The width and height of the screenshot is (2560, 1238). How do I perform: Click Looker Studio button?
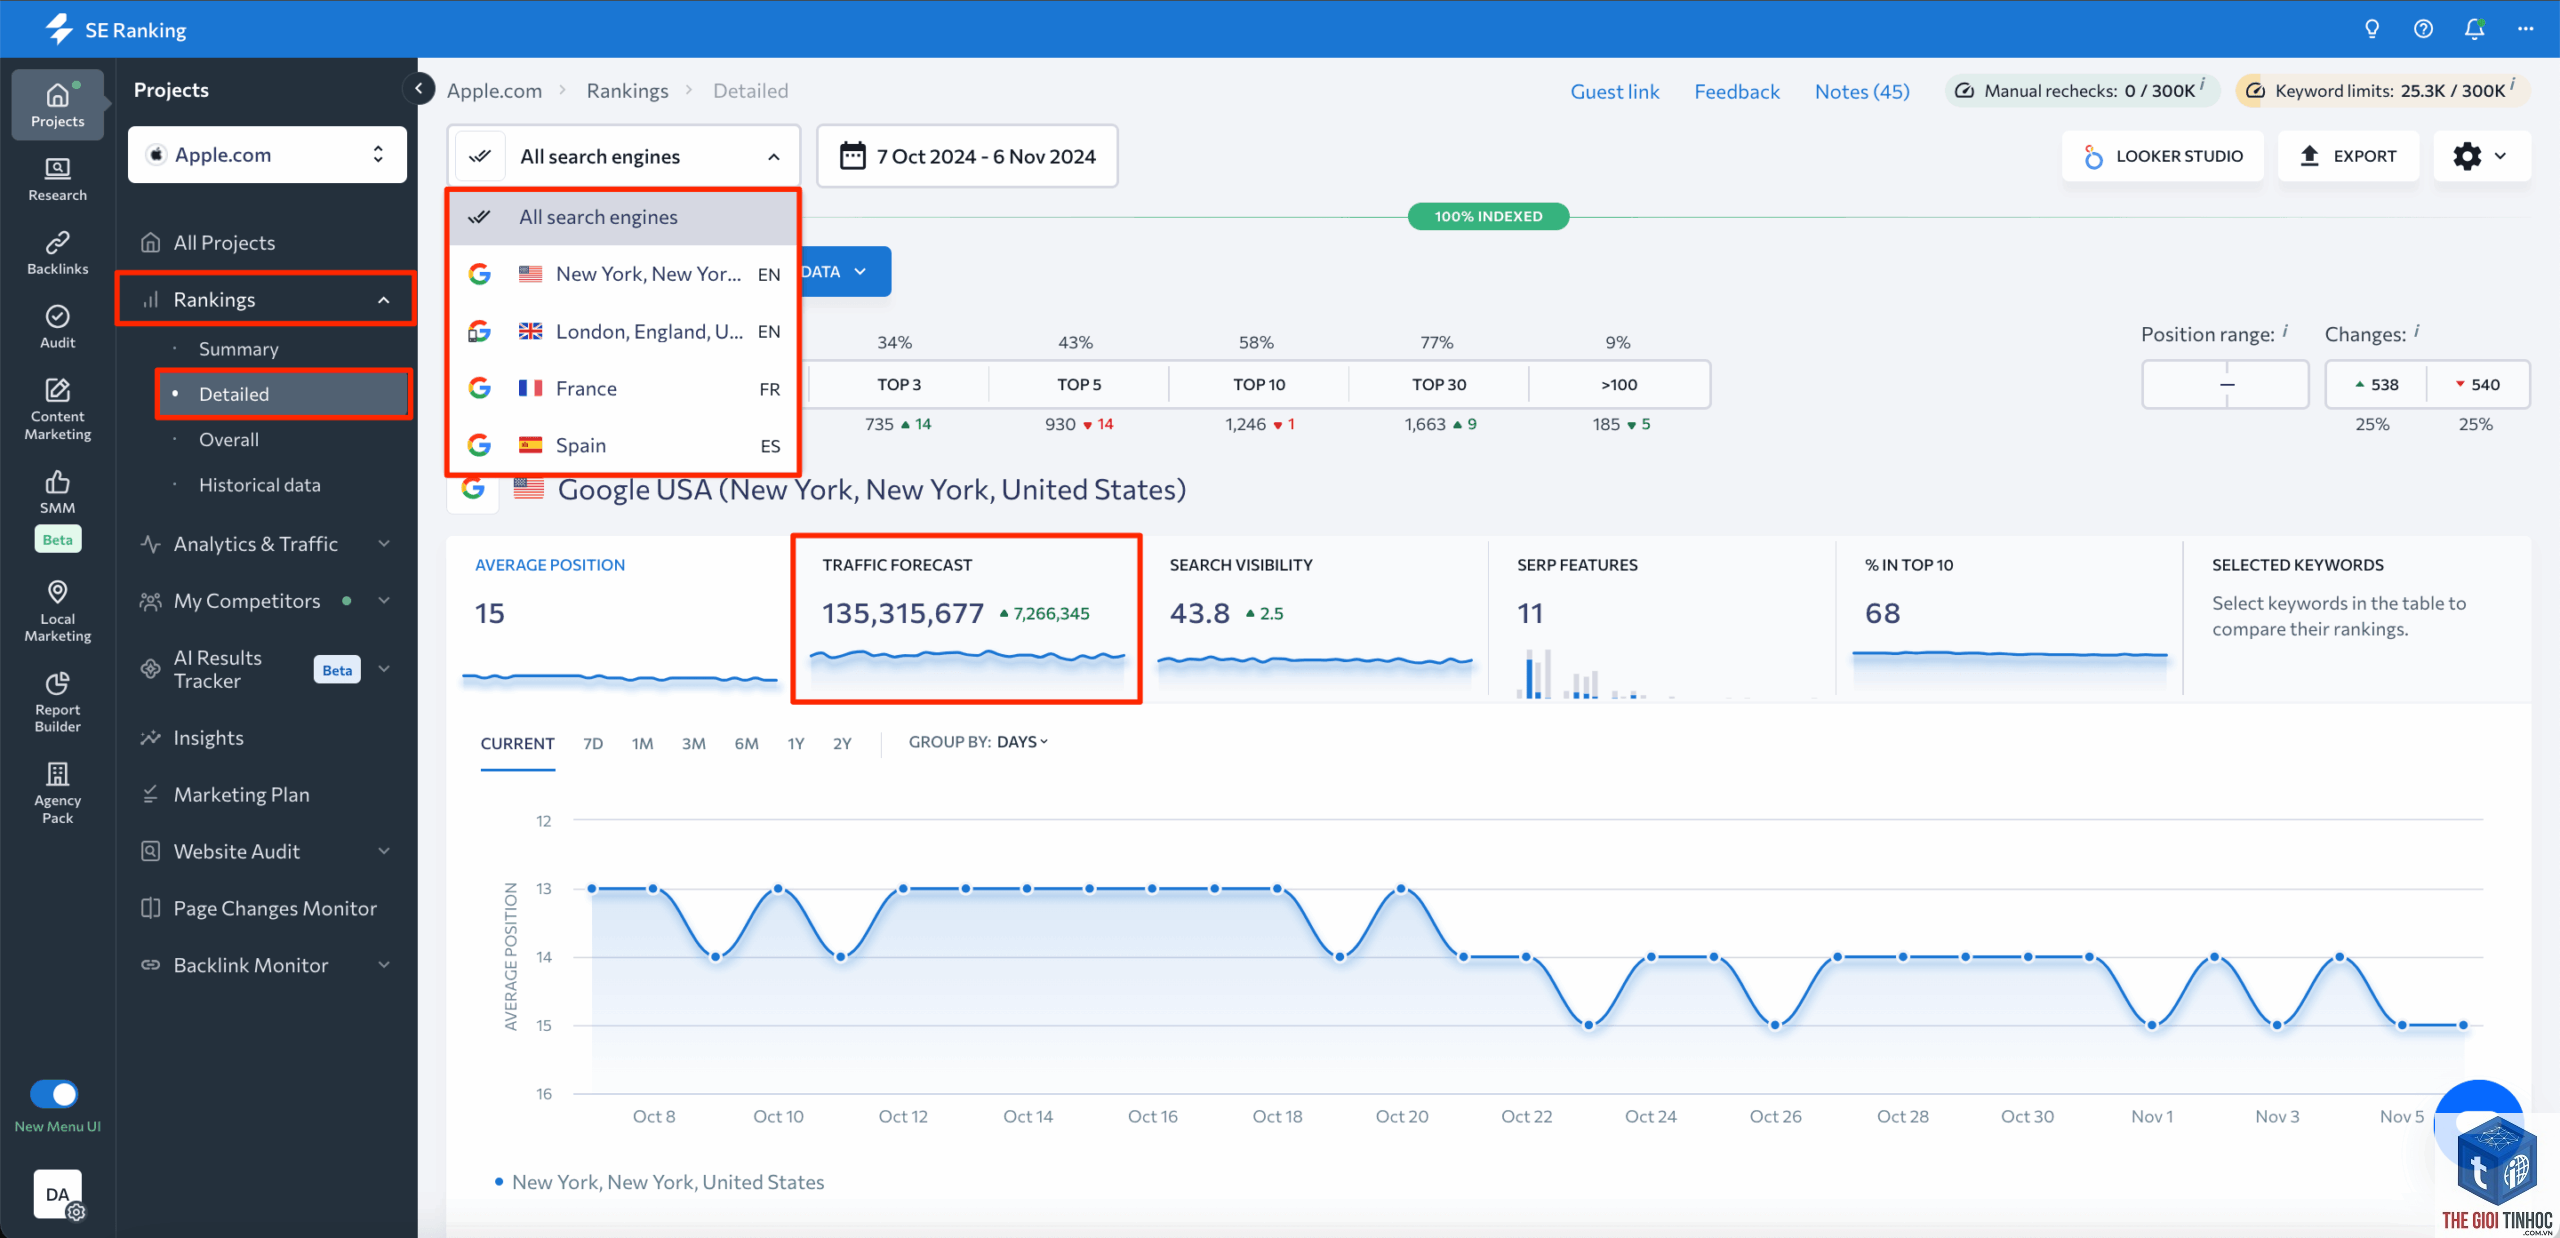tap(2162, 156)
